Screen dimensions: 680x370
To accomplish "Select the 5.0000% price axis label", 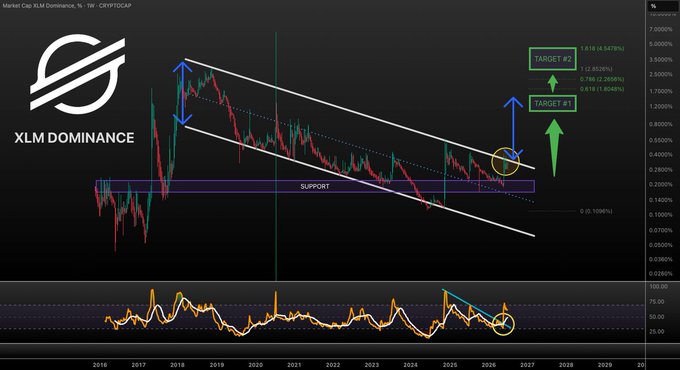I will (x=660, y=44).
